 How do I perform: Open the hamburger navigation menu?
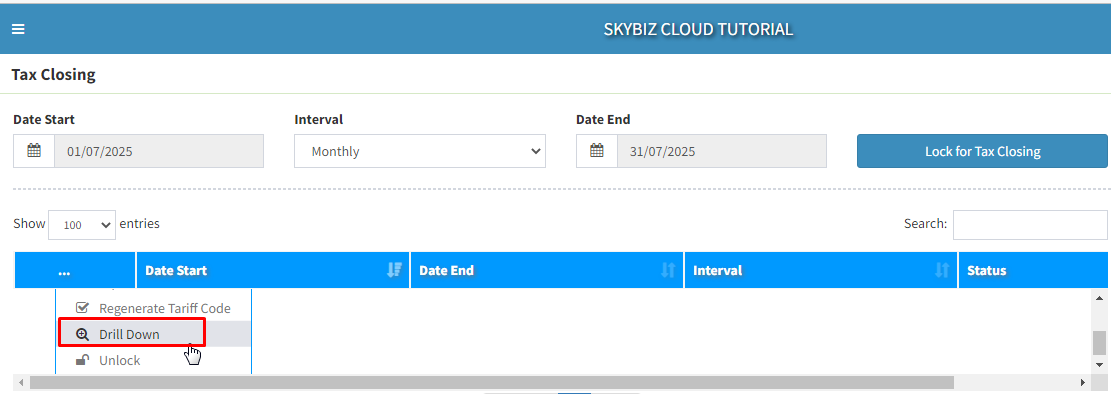pyautogui.click(x=18, y=29)
